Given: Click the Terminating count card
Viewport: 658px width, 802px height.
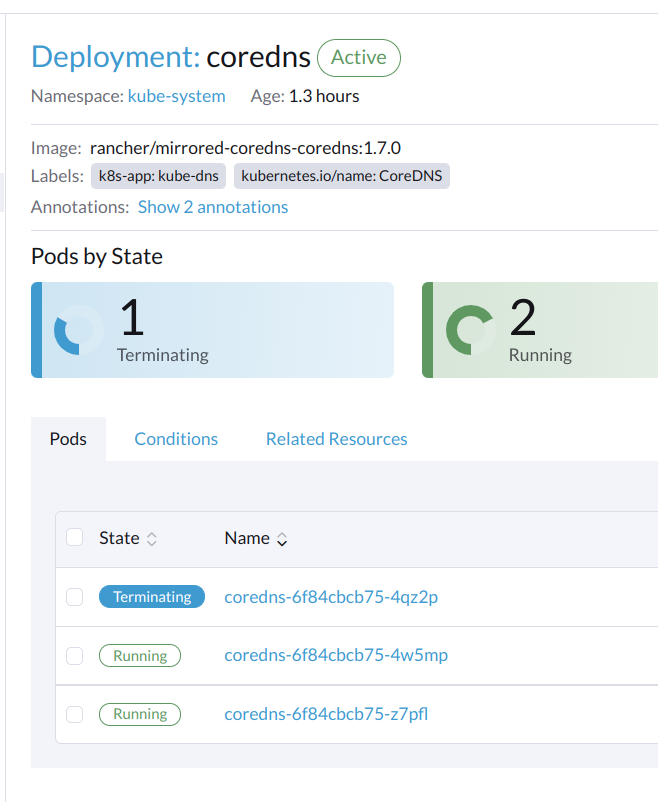Looking at the screenshot, I should (213, 330).
